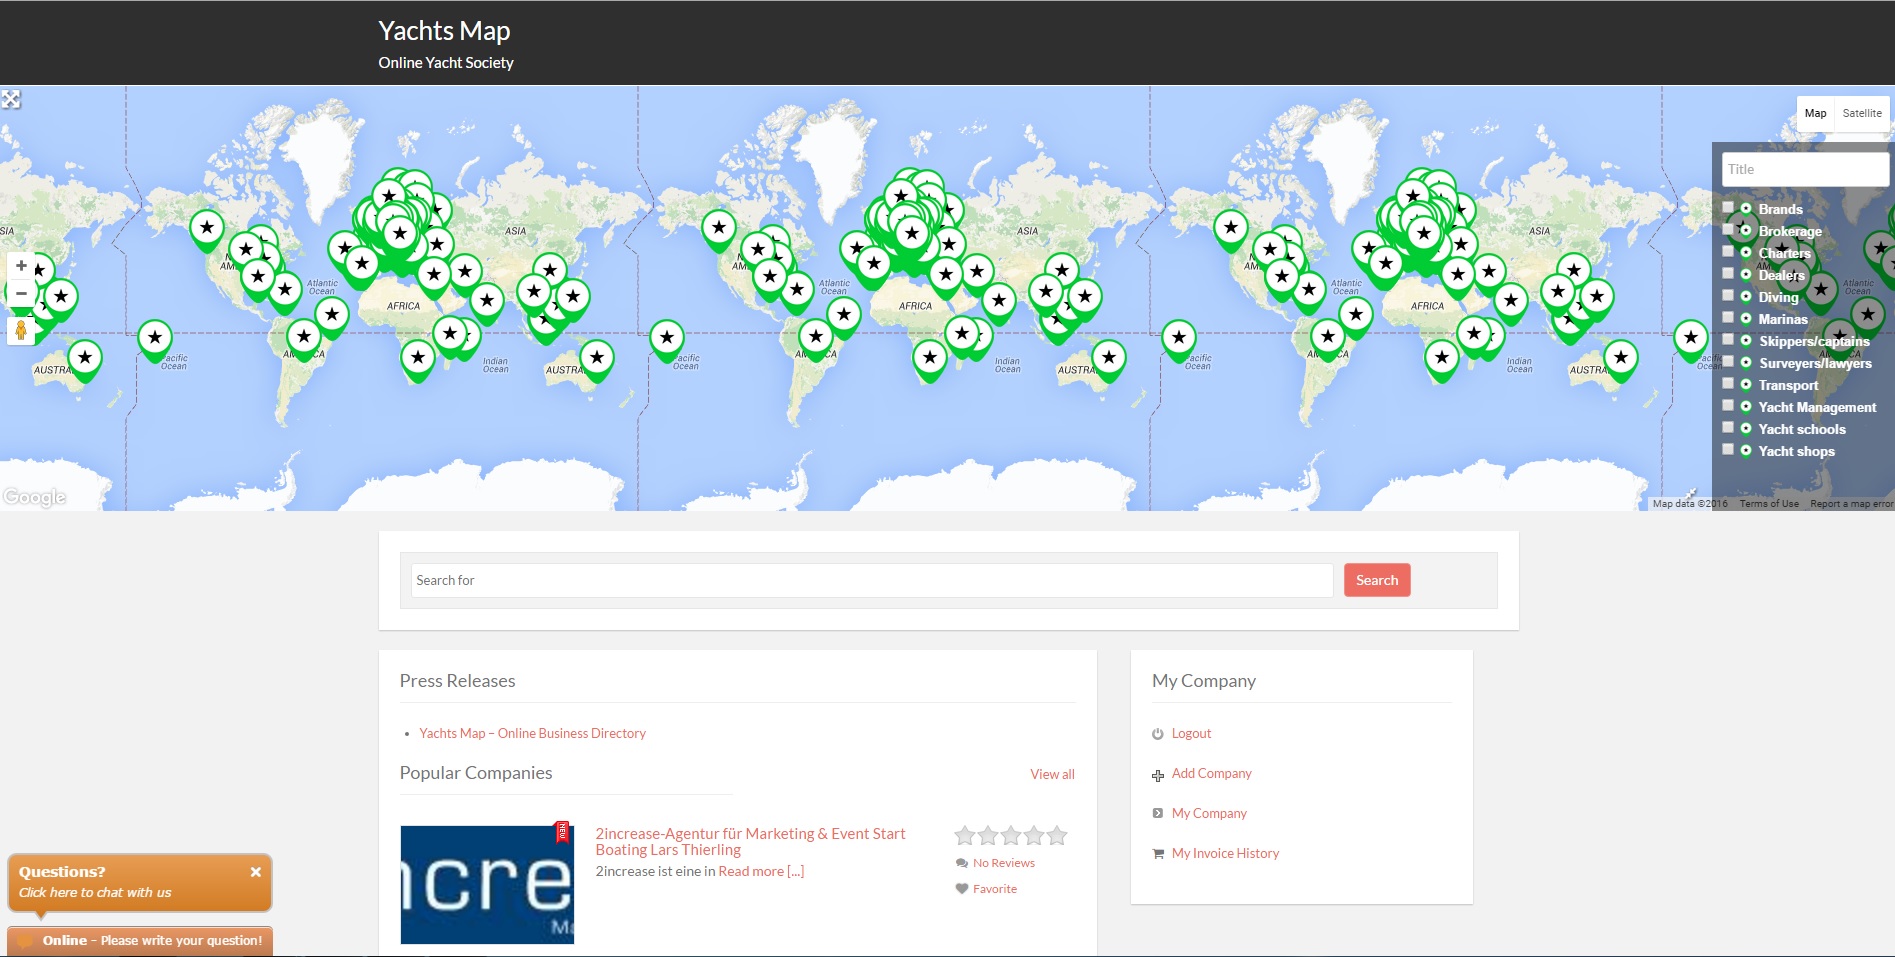Click the Favorite heart link

coord(994,889)
